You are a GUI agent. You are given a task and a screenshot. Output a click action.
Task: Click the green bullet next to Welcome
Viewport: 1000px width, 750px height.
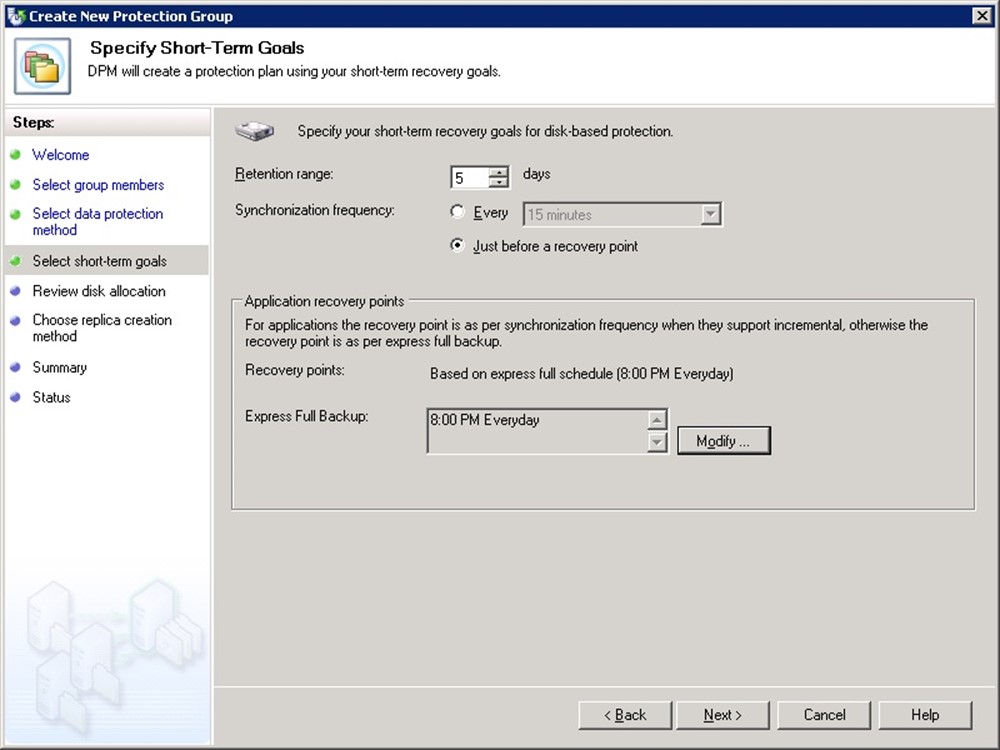[15, 155]
